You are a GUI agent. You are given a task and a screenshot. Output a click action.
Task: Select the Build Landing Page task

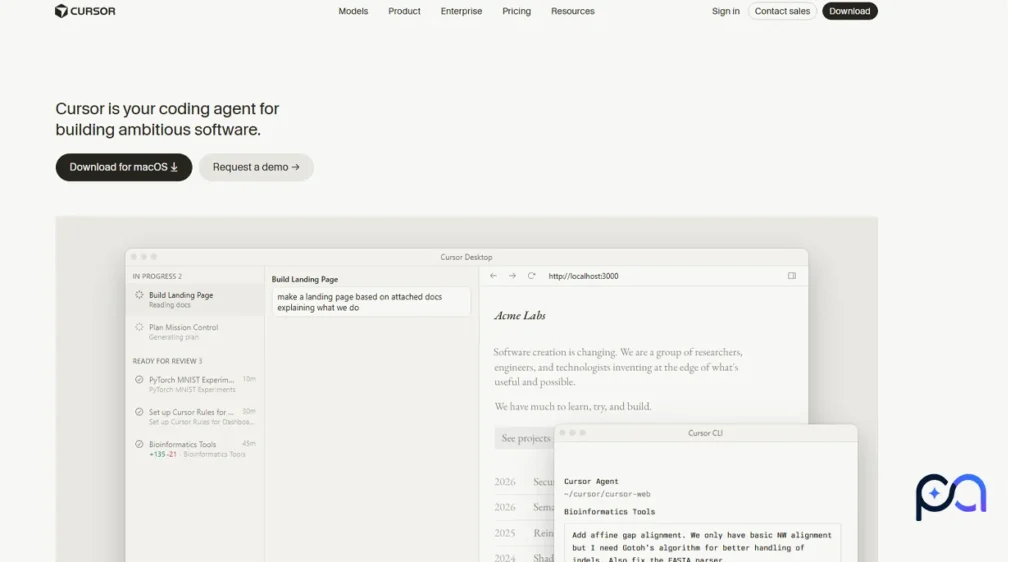195,300
